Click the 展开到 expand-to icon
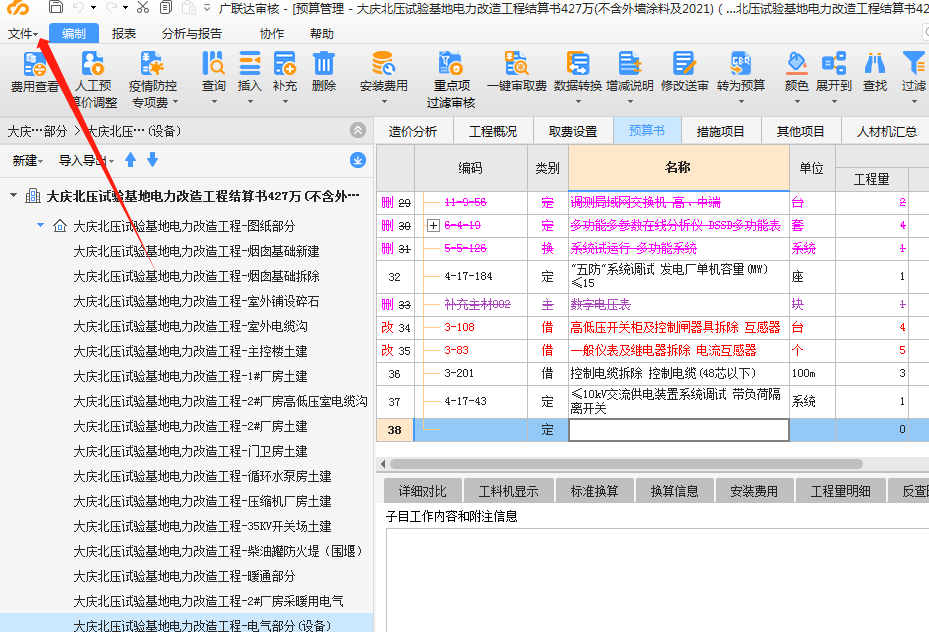929x632 pixels. pyautogui.click(x=834, y=63)
